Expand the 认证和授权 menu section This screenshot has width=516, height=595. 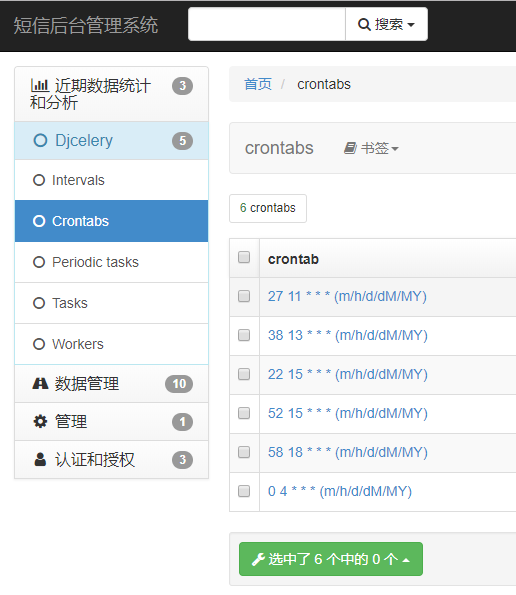click(x=112, y=460)
